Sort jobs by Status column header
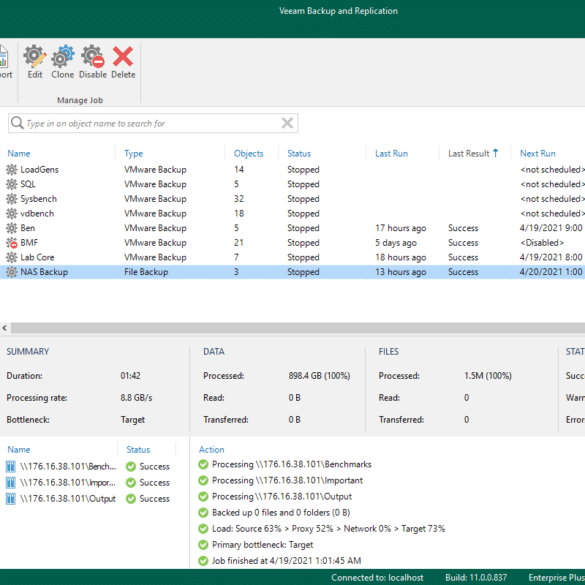 click(299, 153)
